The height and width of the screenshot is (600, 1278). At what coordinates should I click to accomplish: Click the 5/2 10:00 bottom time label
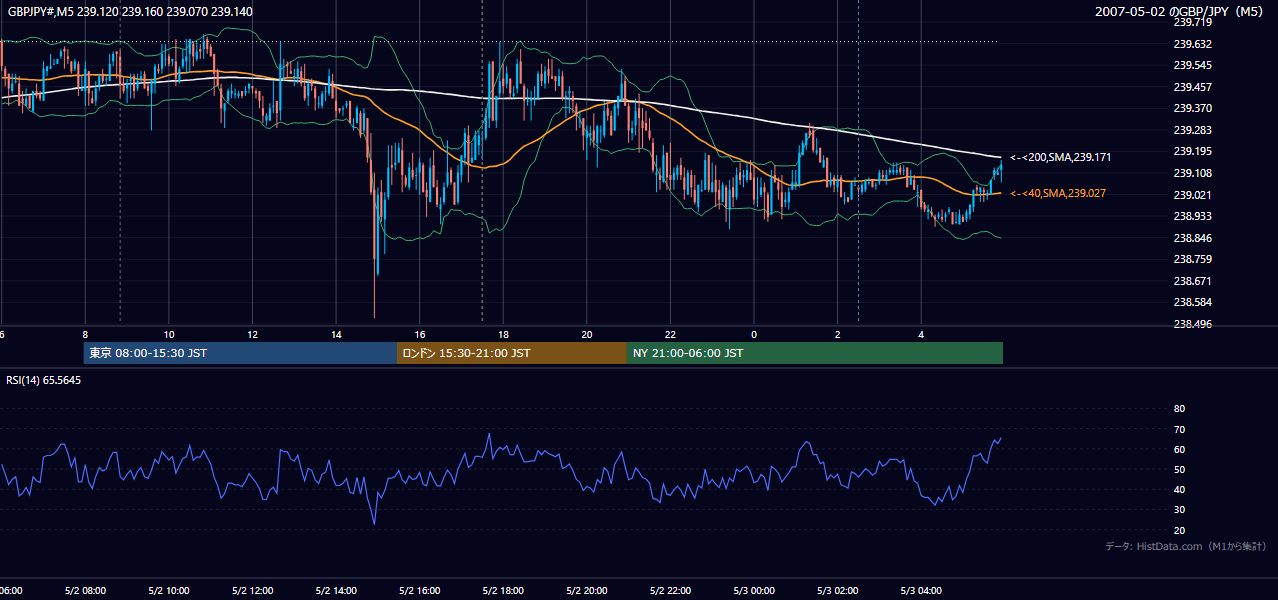tap(168, 591)
